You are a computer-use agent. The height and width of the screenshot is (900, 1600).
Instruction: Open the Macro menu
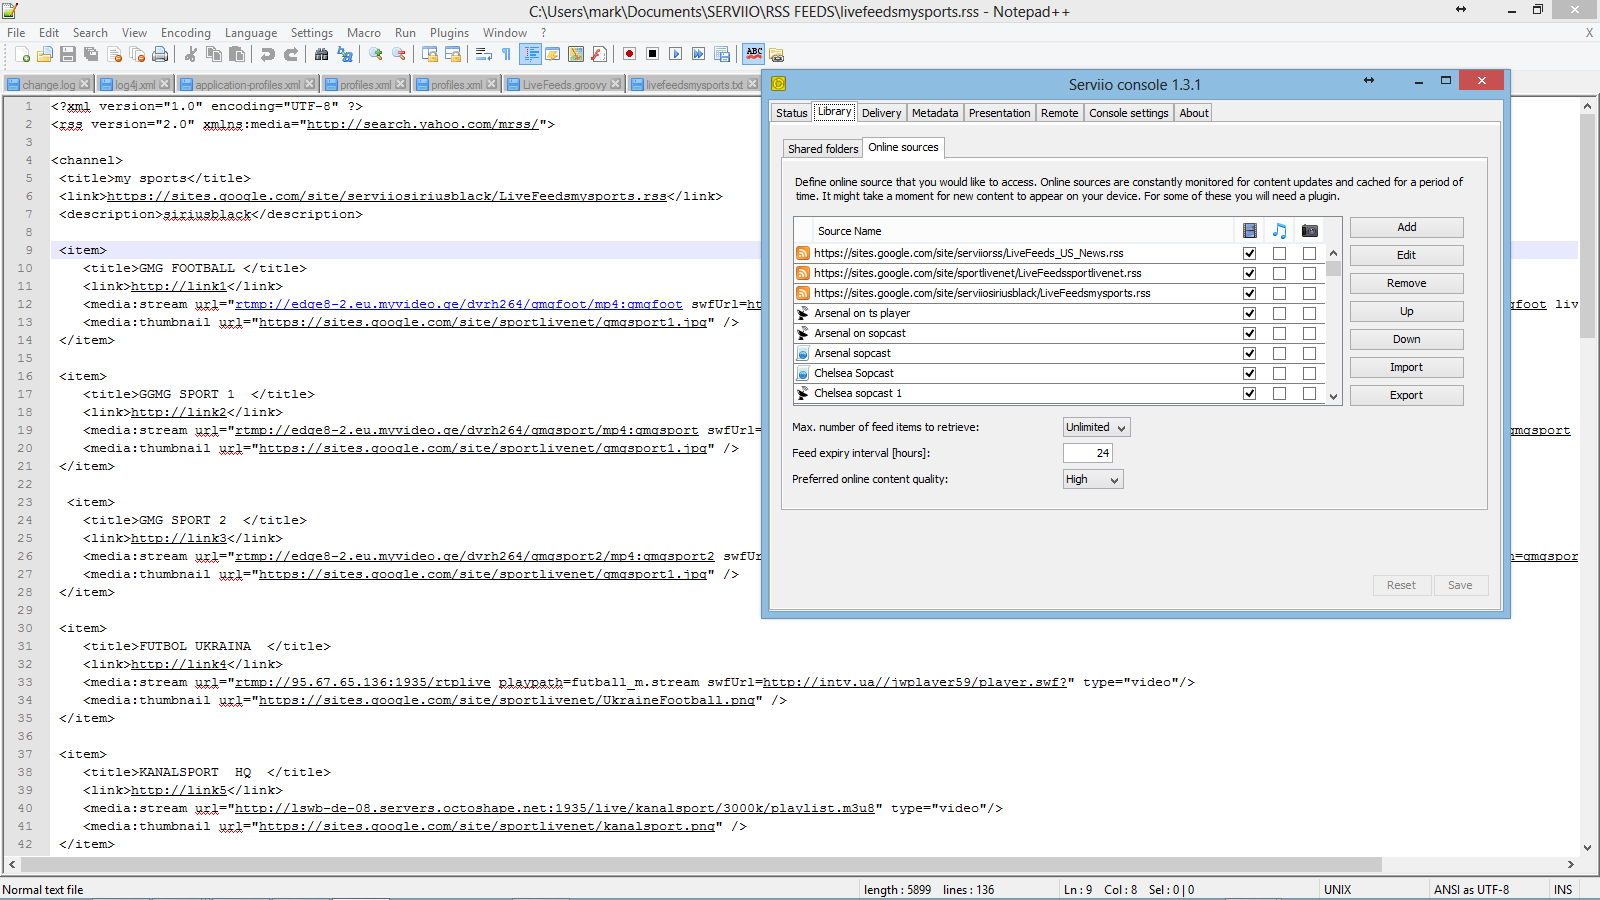pos(364,33)
